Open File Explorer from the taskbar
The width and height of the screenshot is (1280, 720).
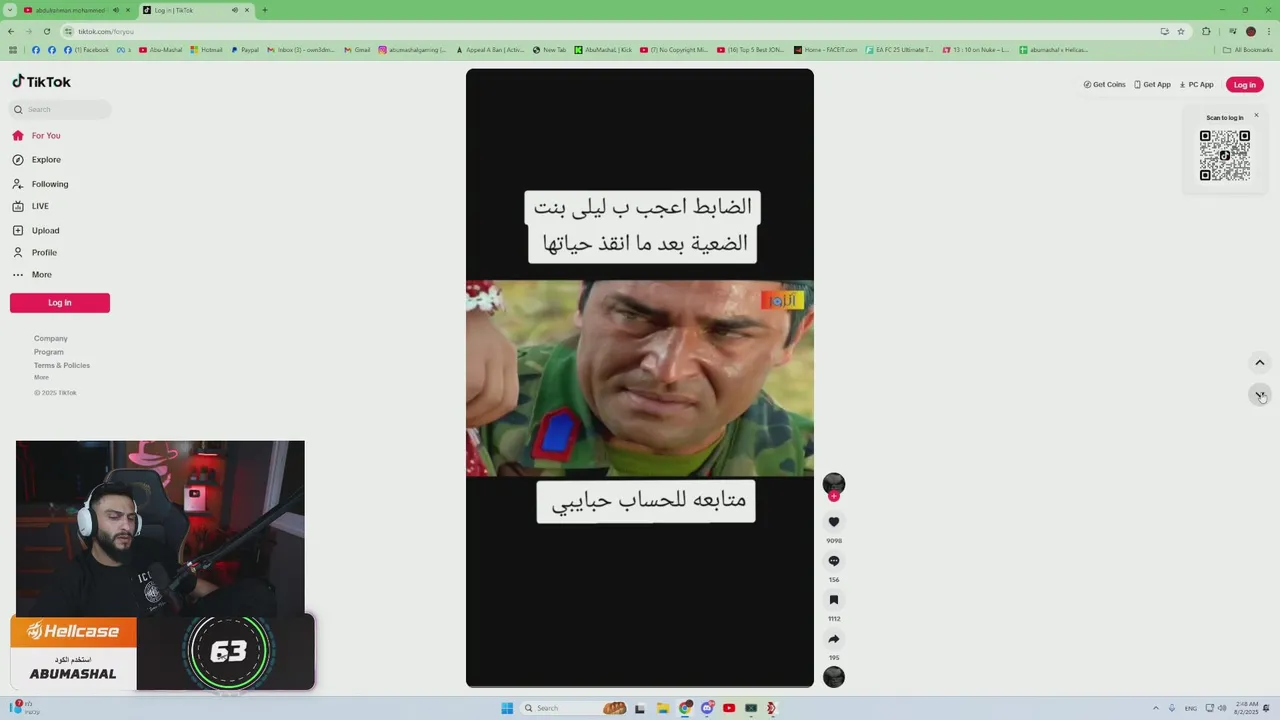(x=663, y=708)
